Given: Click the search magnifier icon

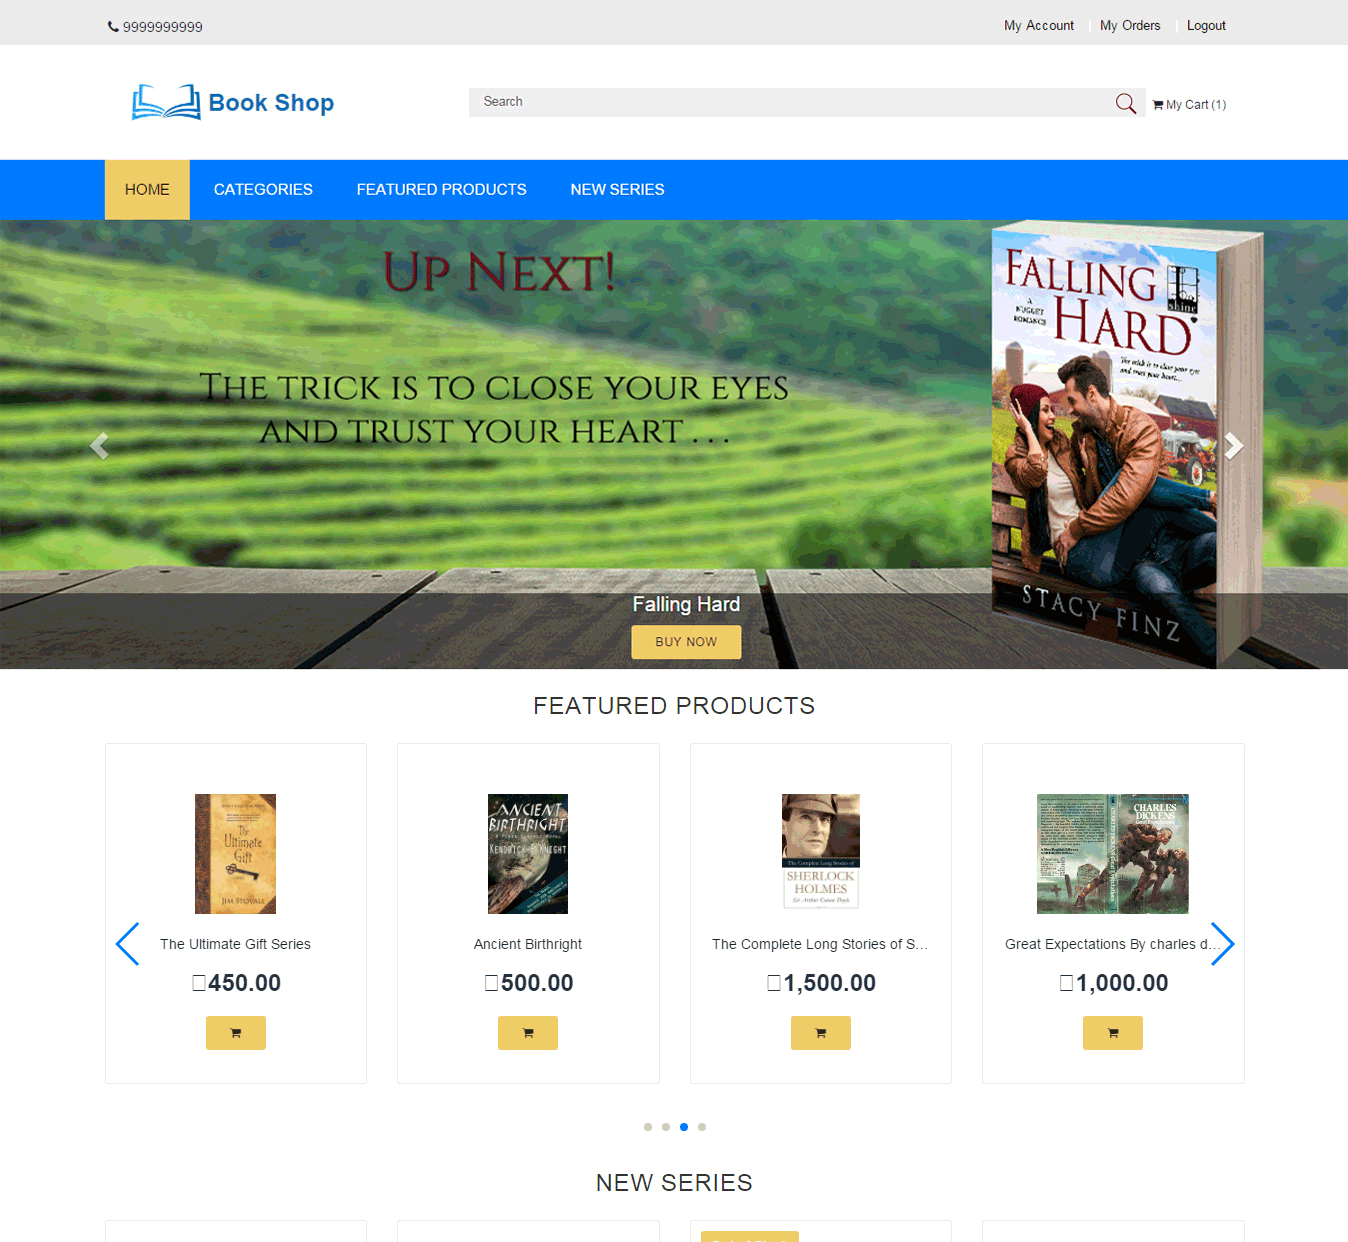Looking at the screenshot, I should [1125, 103].
